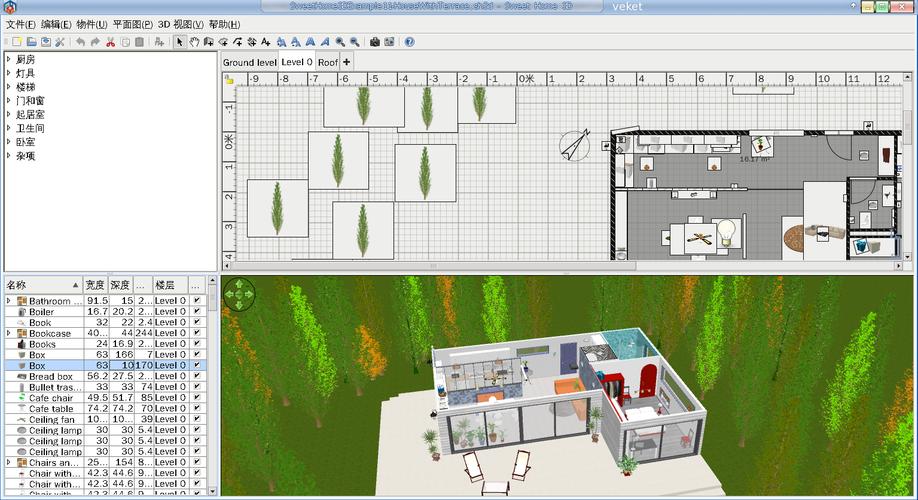Click the 3D view navigation arrows pad
Viewport: 918px width, 500px height.
pos(239,295)
